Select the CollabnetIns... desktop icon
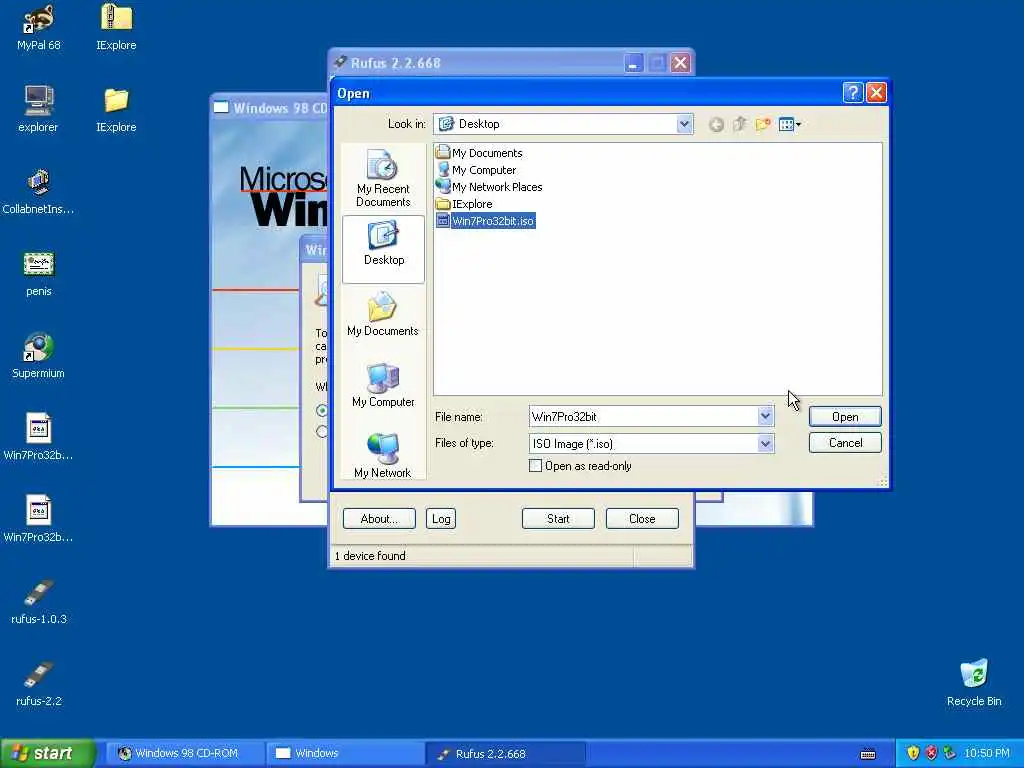The width and height of the screenshot is (1024, 768). click(x=39, y=191)
